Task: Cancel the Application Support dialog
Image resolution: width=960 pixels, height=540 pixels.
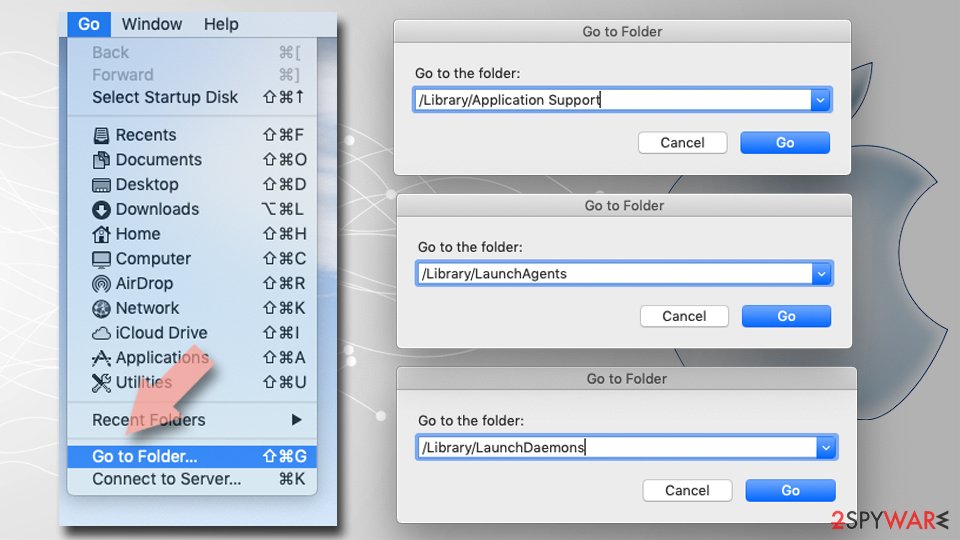Action: click(683, 143)
